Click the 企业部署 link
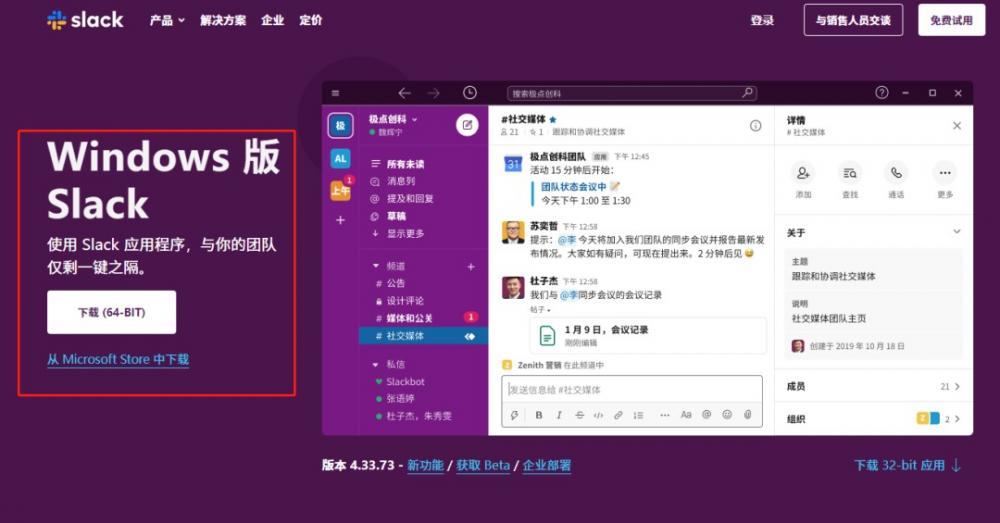 coord(547,465)
